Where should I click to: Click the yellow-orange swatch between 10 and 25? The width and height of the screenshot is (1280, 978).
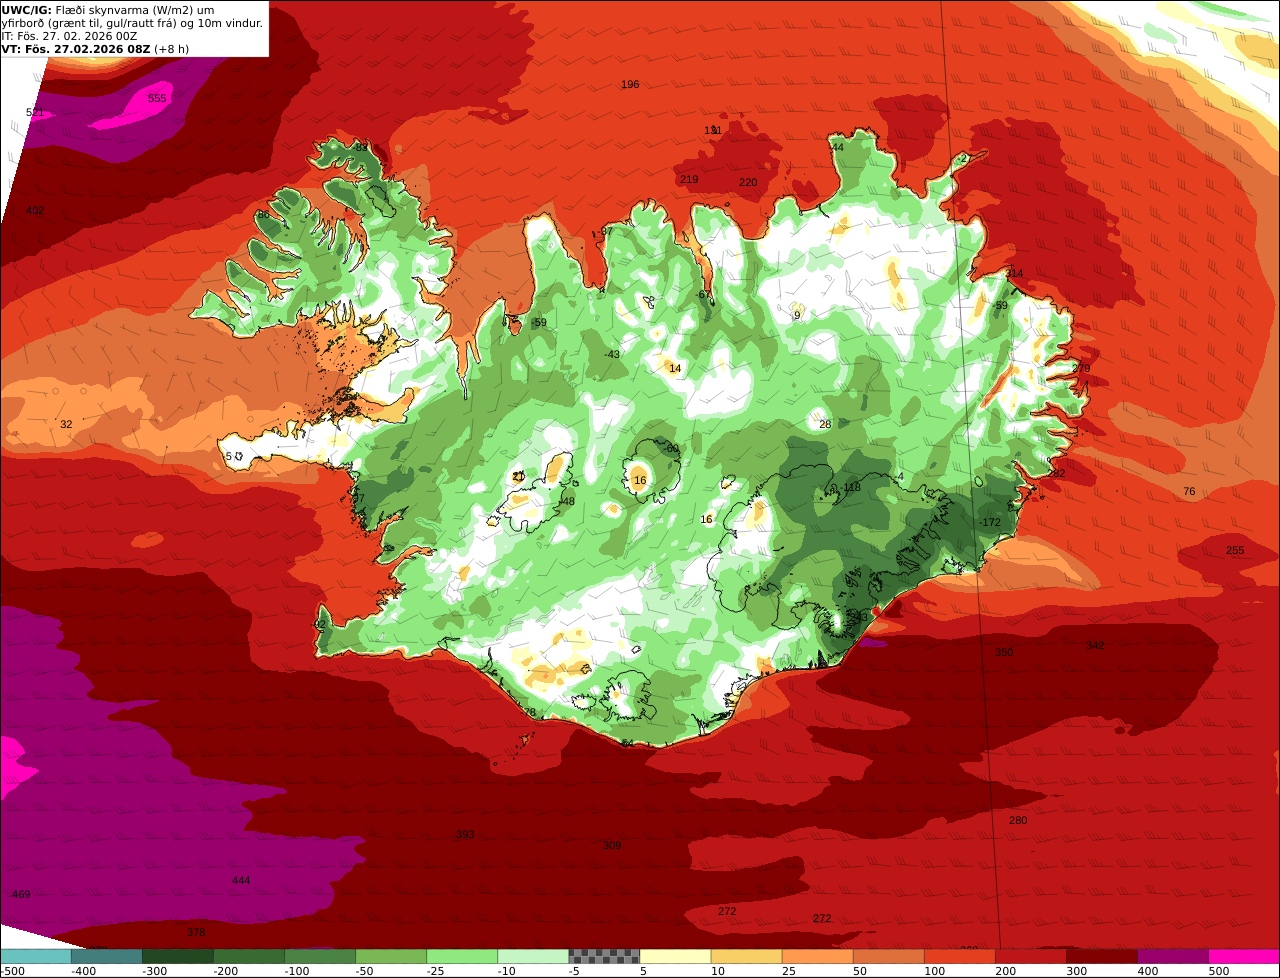pos(747,956)
